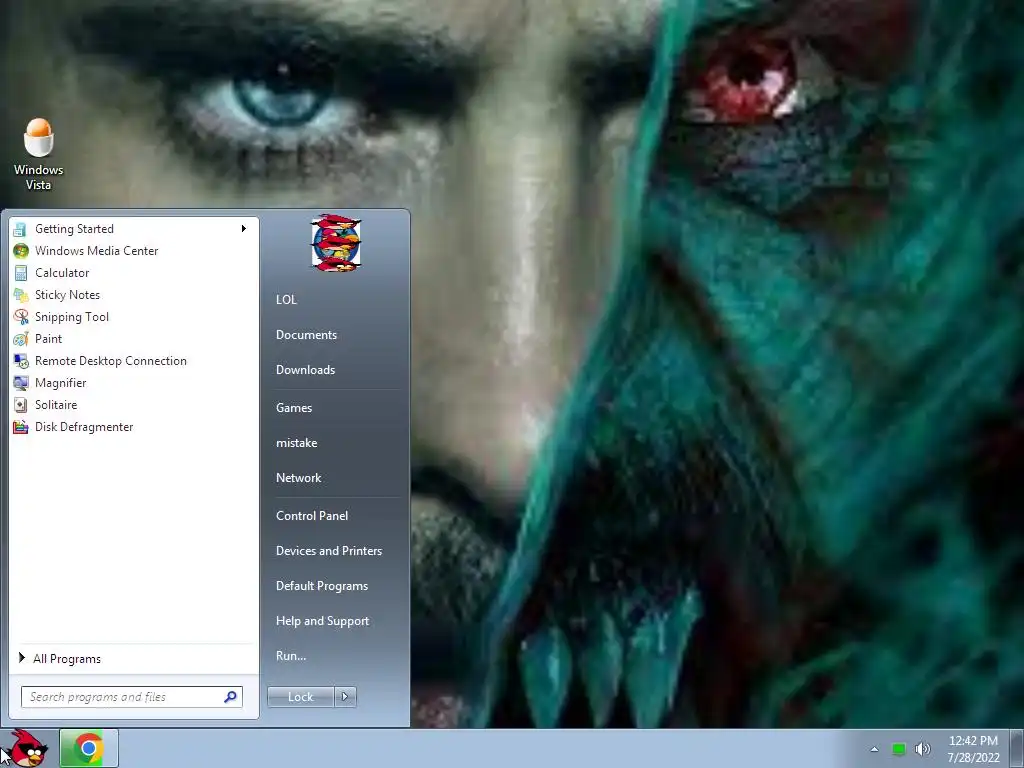Open Google Chrome from the taskbar
This screenshot has width=1024, height=768.
click(x=89, y=748)
